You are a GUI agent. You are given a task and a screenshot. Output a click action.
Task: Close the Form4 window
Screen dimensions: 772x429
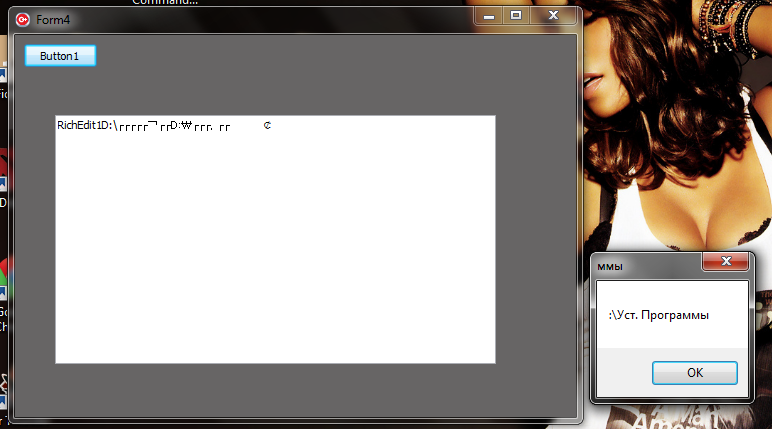[x=553, y=16]
